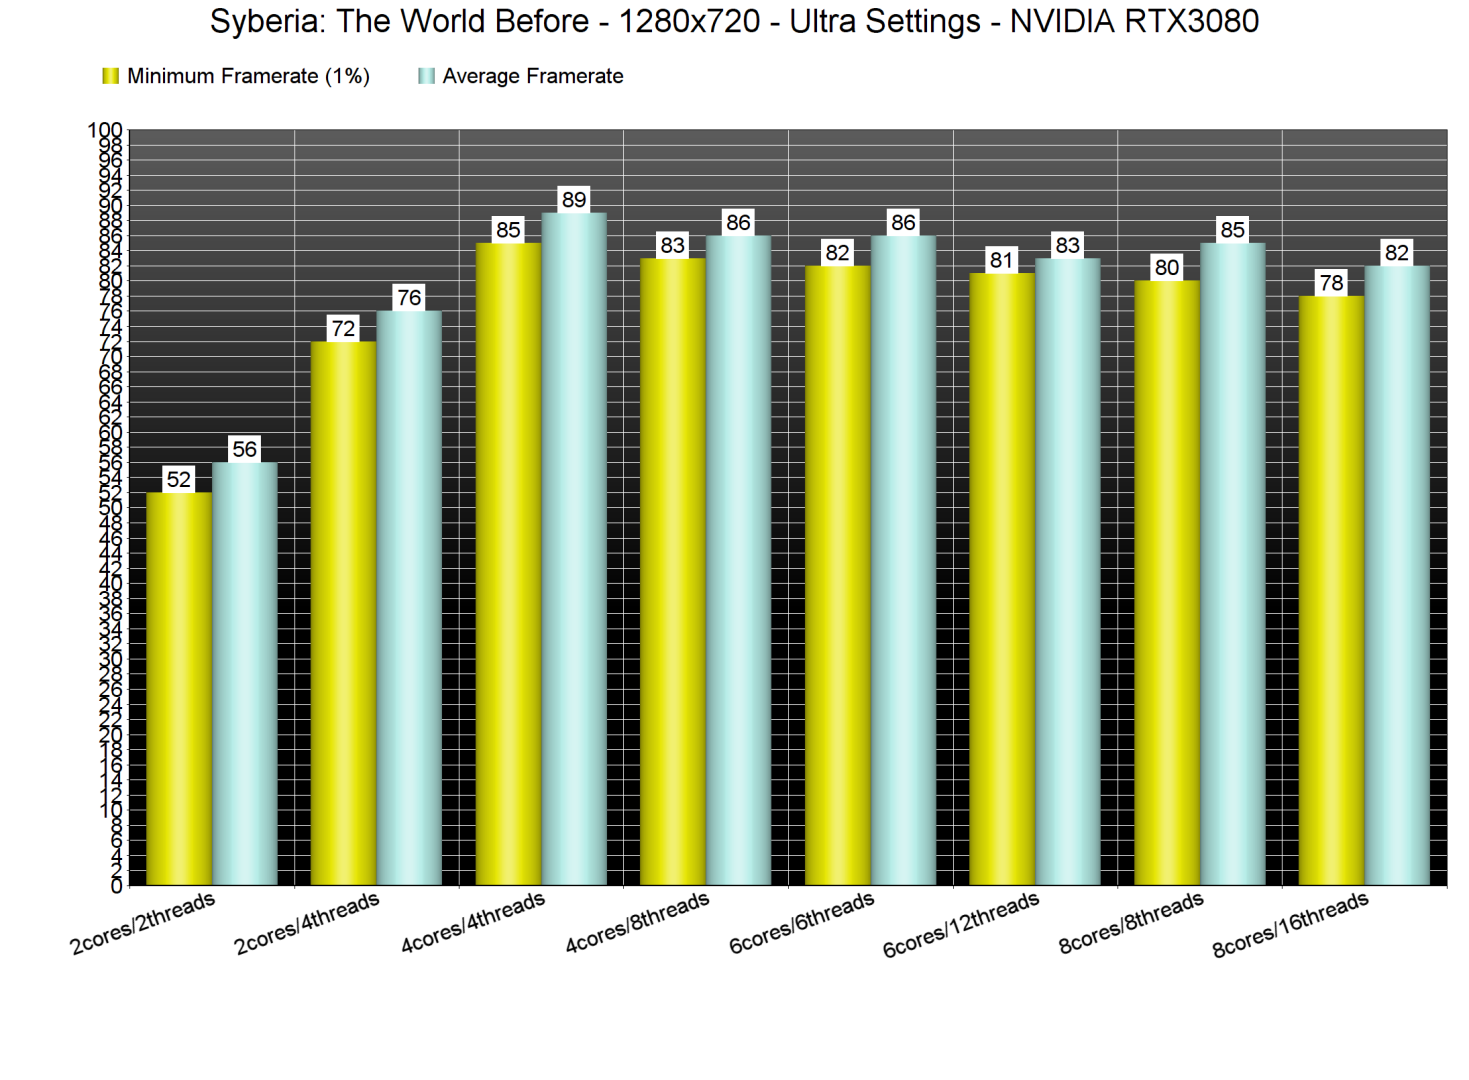This screenshot has height=1080, width=1469.
Task: Click the 100 value on the vertical axis
Action: [x=105, y=130]
